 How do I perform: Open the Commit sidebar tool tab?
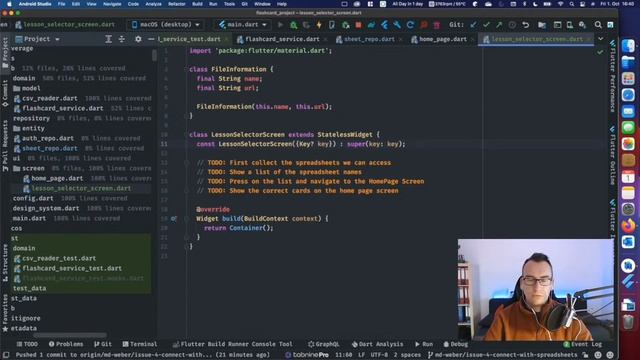coord(5,93)
